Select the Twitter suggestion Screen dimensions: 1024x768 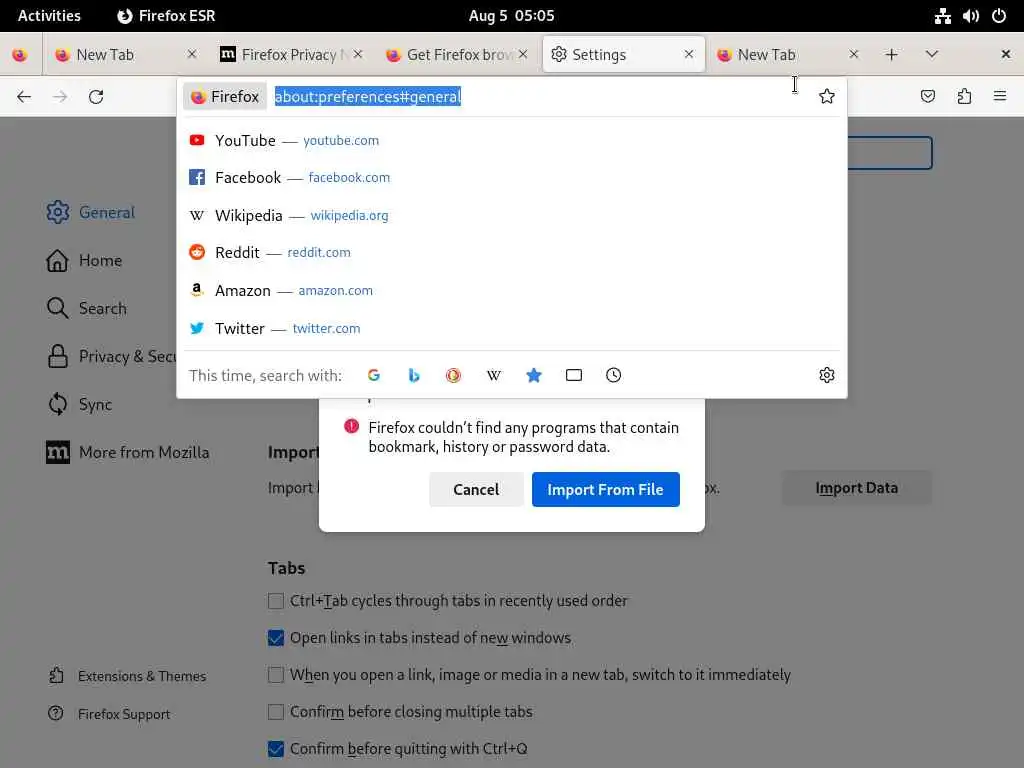[x=511, y=328]
